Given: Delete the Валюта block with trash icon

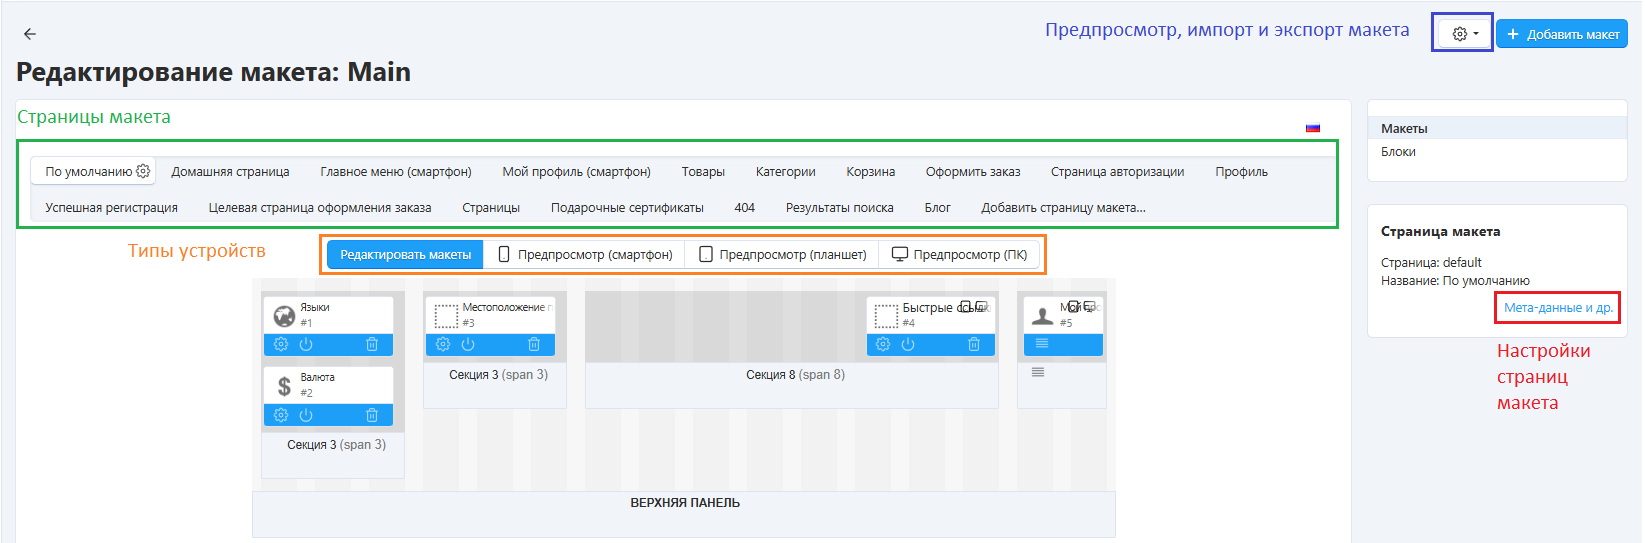Looking at the screenshot, I should [x=372, y=415].
